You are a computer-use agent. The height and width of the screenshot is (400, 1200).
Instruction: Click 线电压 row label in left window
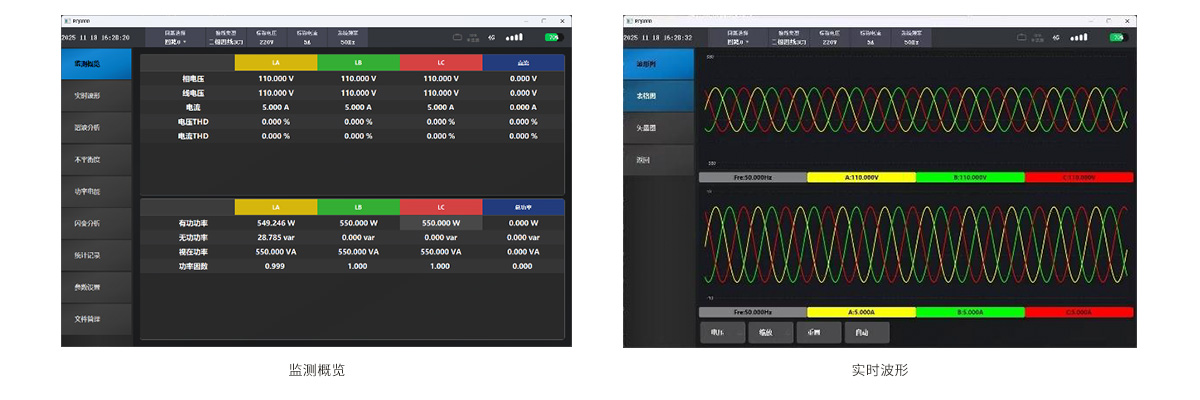tap(193, 92)
